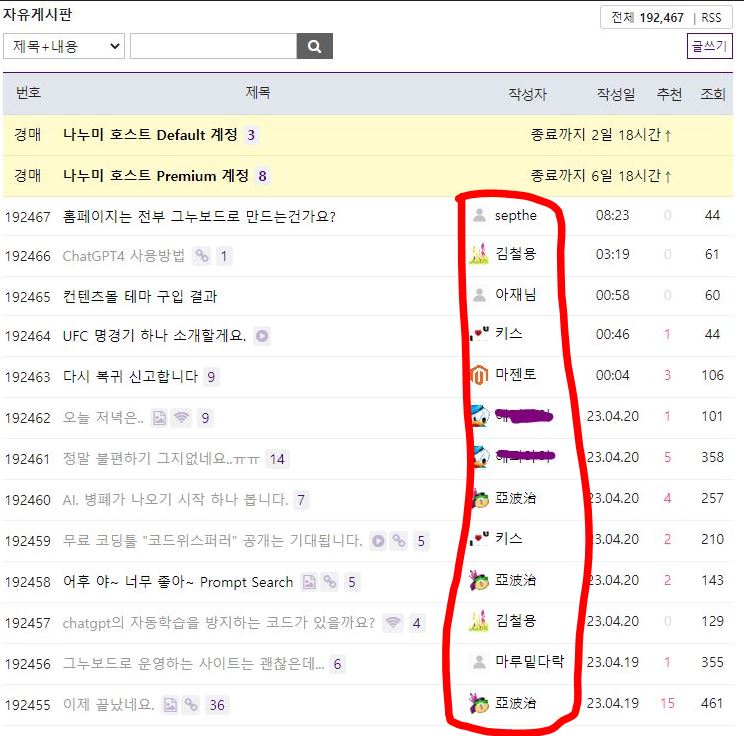Image resolution: width=744 pixels, height=736 pixels.
Task: Click 키스 heart avatar on post 192464
Action: [479, 334]
